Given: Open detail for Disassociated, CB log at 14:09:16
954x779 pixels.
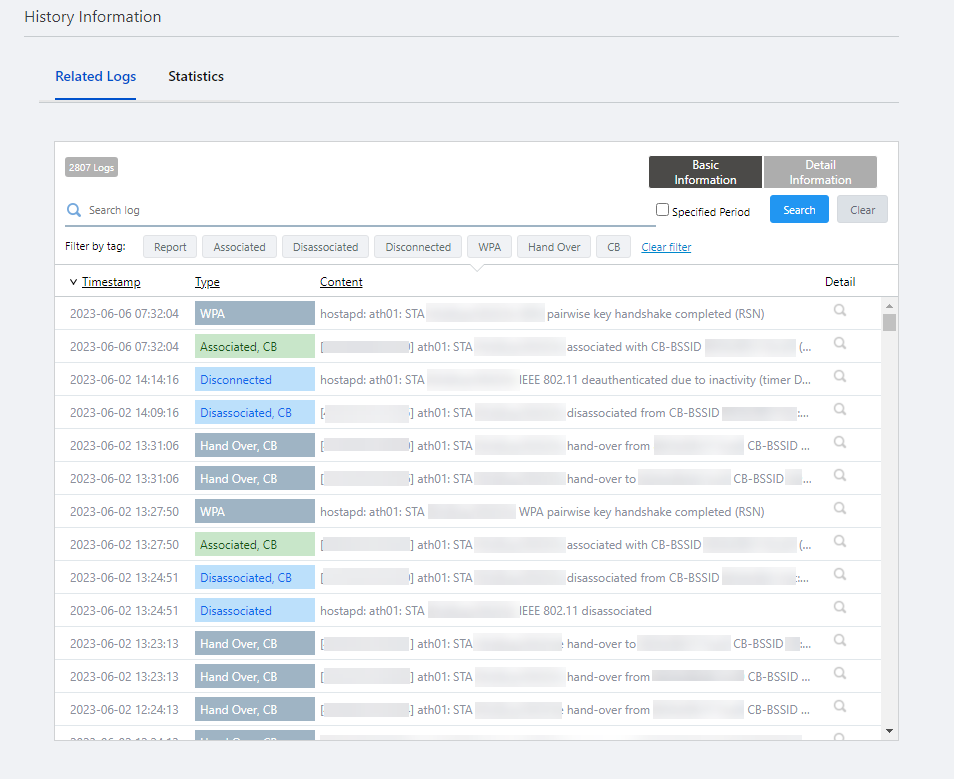Looking at the screenshot, I should tap(840, 410).
